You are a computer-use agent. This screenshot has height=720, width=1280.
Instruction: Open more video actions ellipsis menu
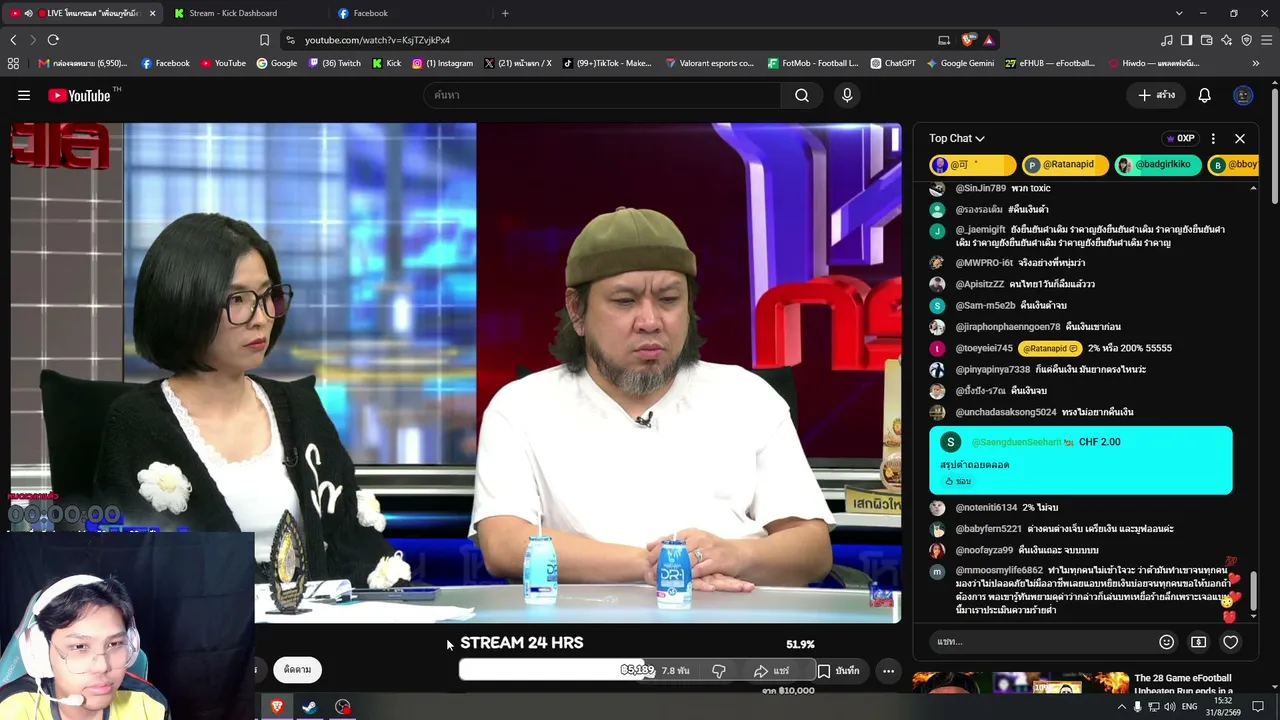point(888,671)
